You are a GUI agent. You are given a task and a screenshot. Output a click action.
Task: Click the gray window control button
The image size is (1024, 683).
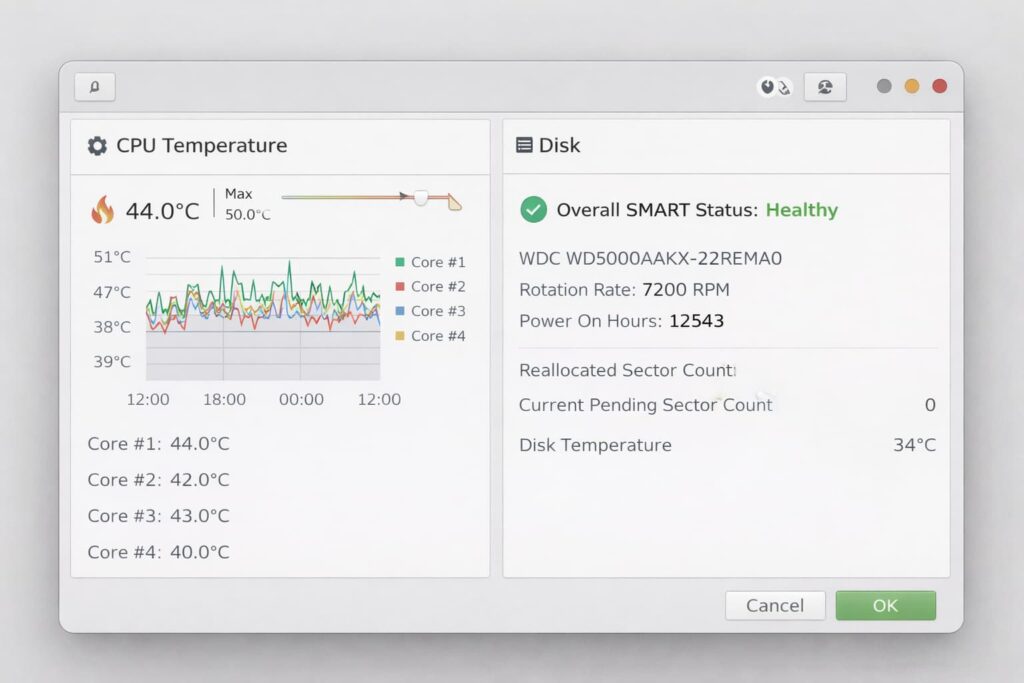click(x=884, y=86)
